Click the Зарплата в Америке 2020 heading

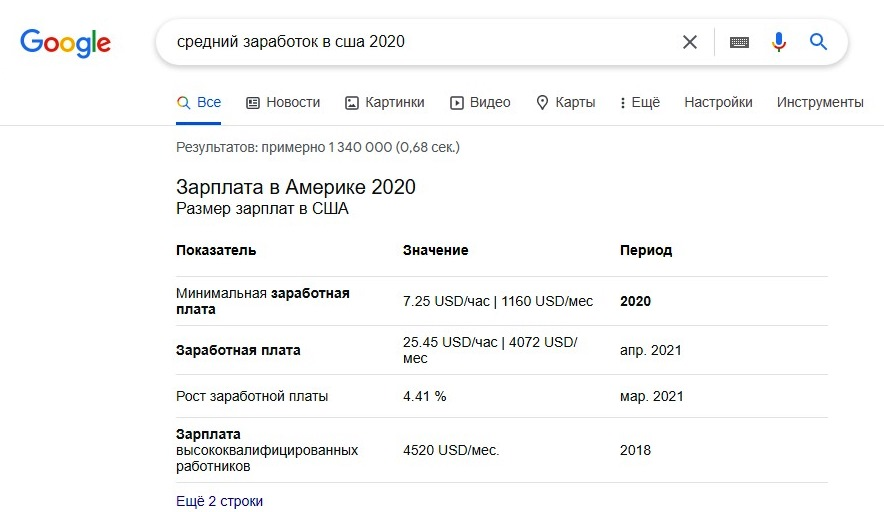pos(295,187)
